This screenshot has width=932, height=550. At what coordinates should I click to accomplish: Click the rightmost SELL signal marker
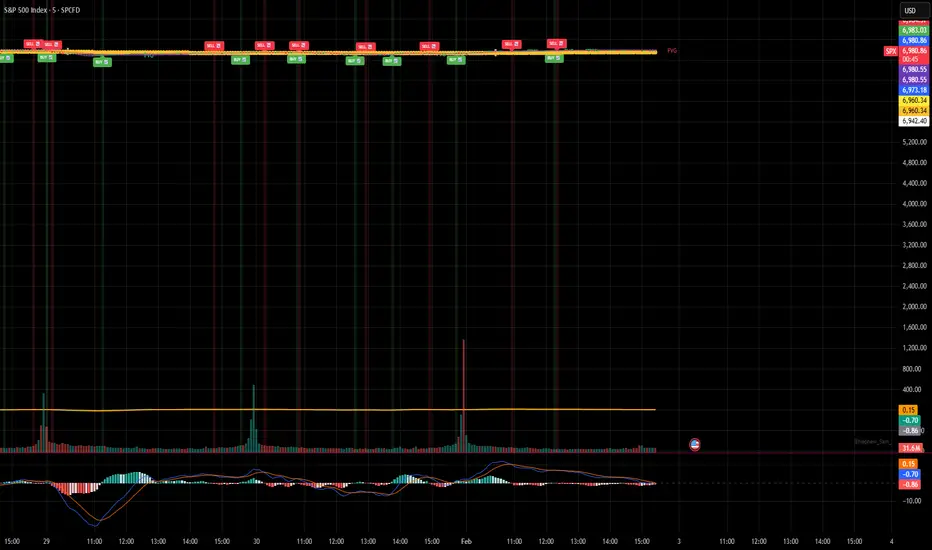coord(556,43)
